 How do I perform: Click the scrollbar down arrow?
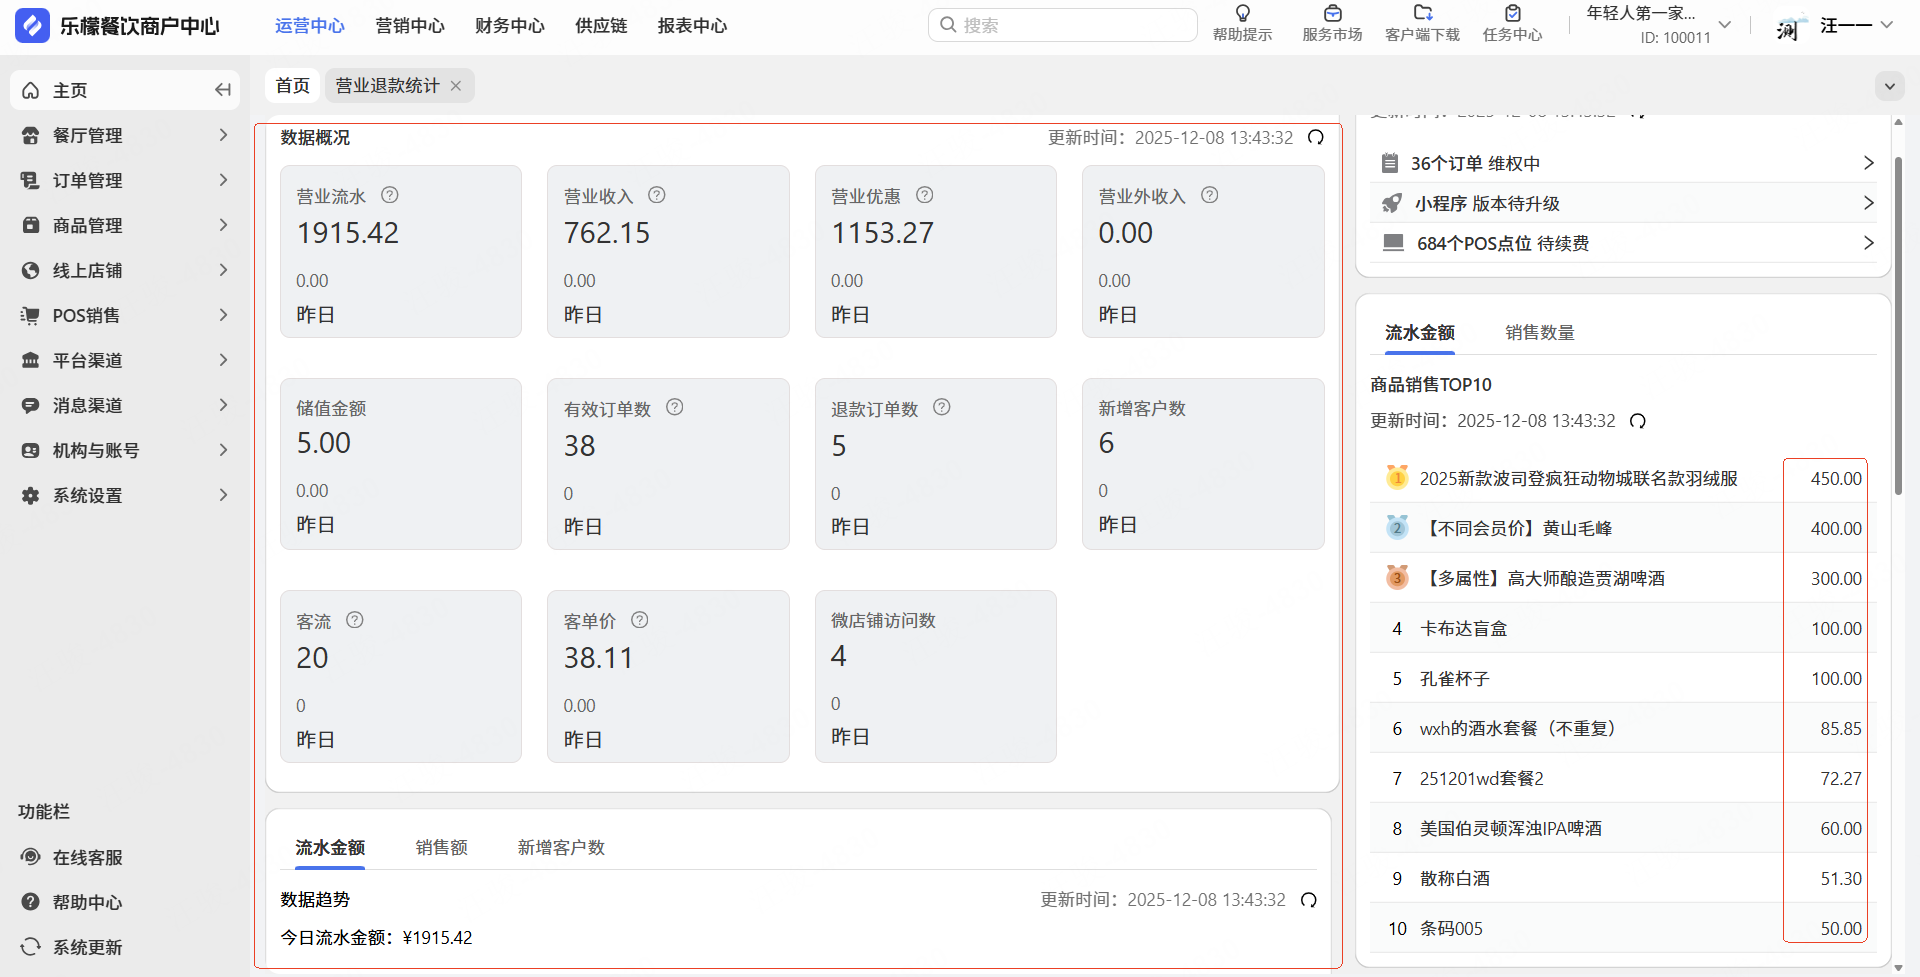pyautogui.click(x=1899, y=967)
